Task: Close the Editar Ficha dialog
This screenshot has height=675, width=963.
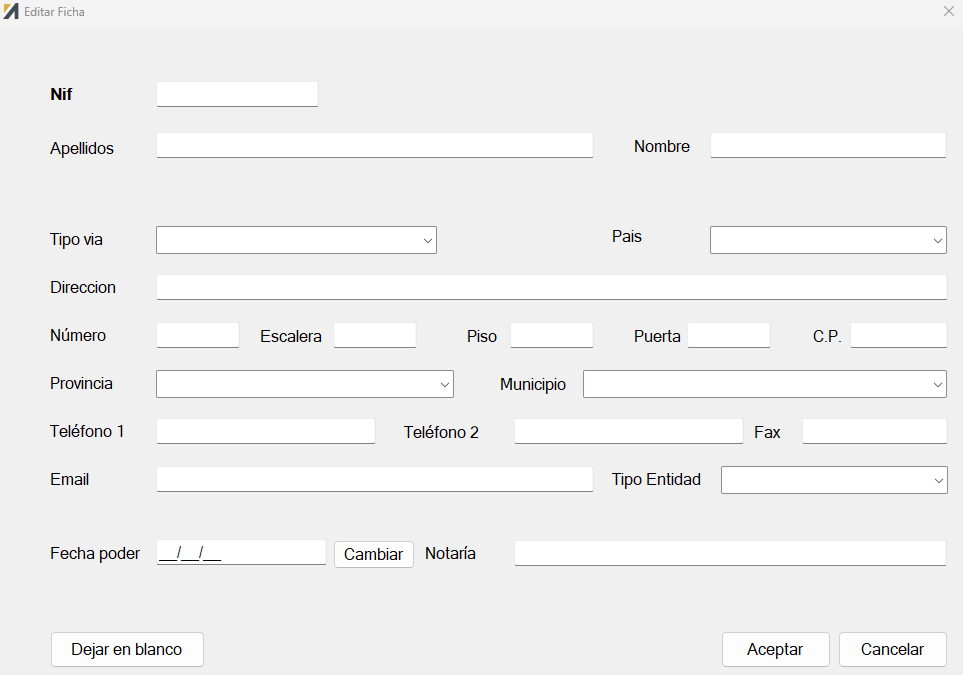Action: (x=948, y=11)
